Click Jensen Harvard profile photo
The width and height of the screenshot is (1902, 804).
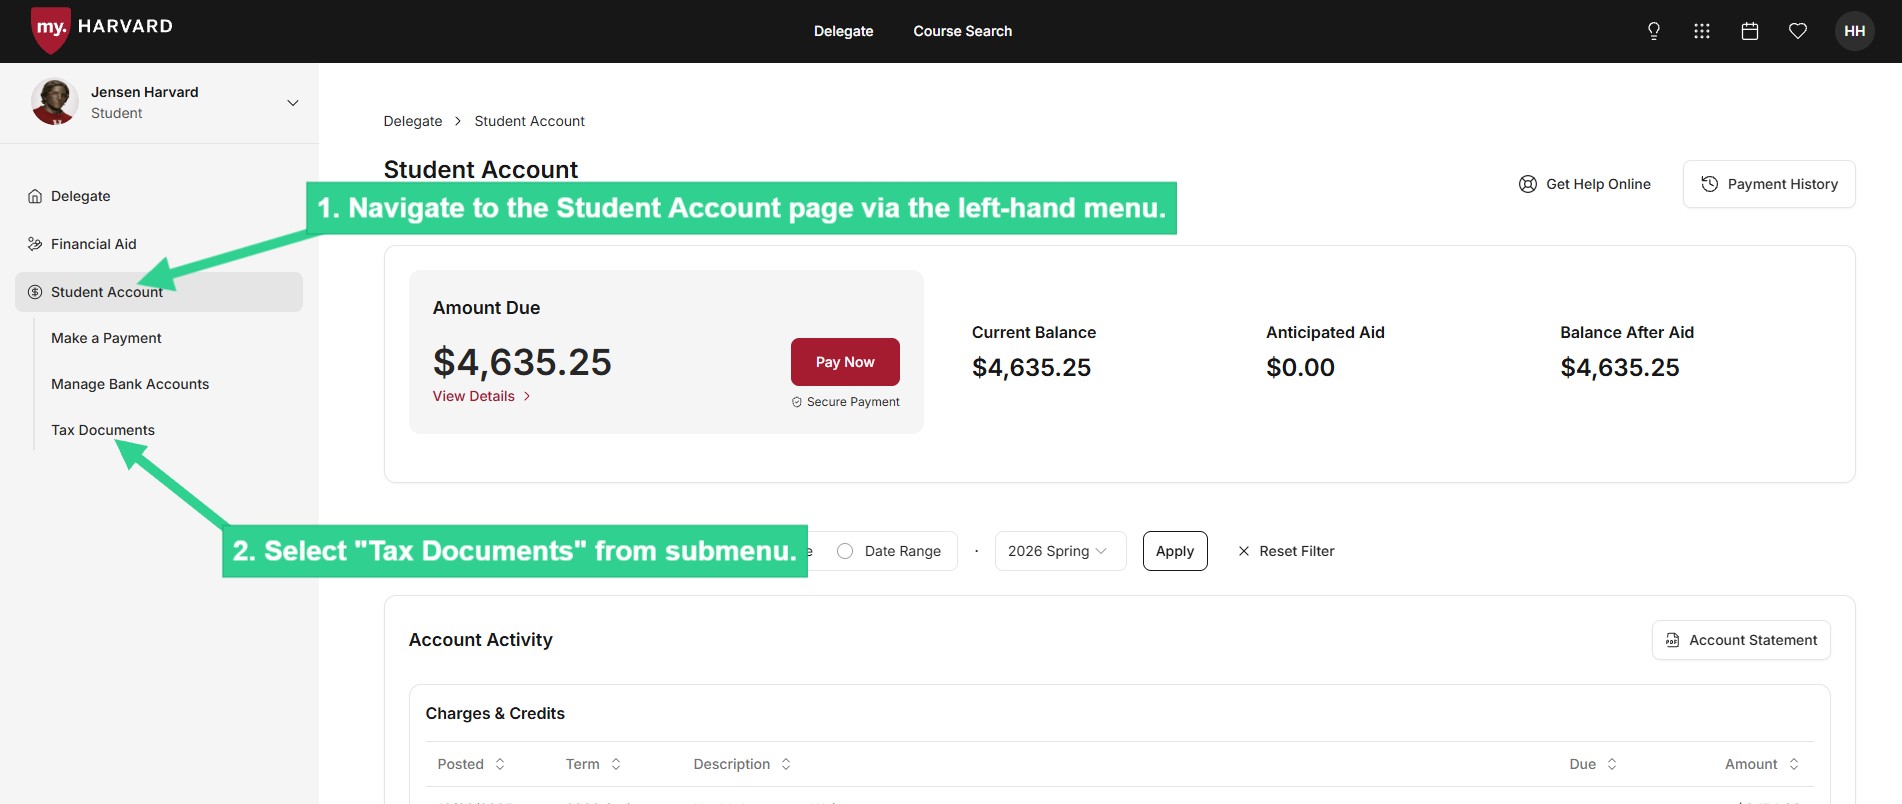[54, 102]
